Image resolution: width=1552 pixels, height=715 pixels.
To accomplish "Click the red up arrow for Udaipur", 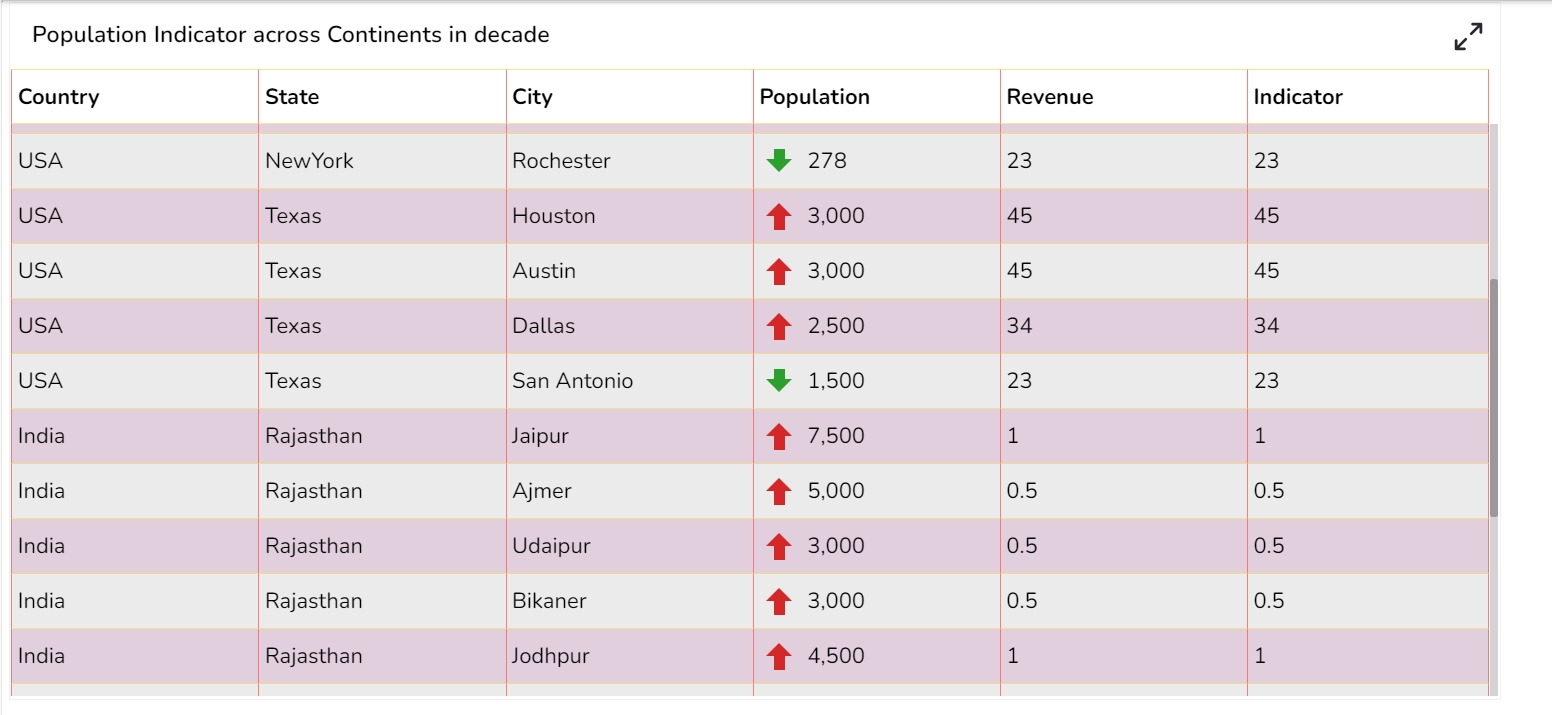I will pos(778,546).
